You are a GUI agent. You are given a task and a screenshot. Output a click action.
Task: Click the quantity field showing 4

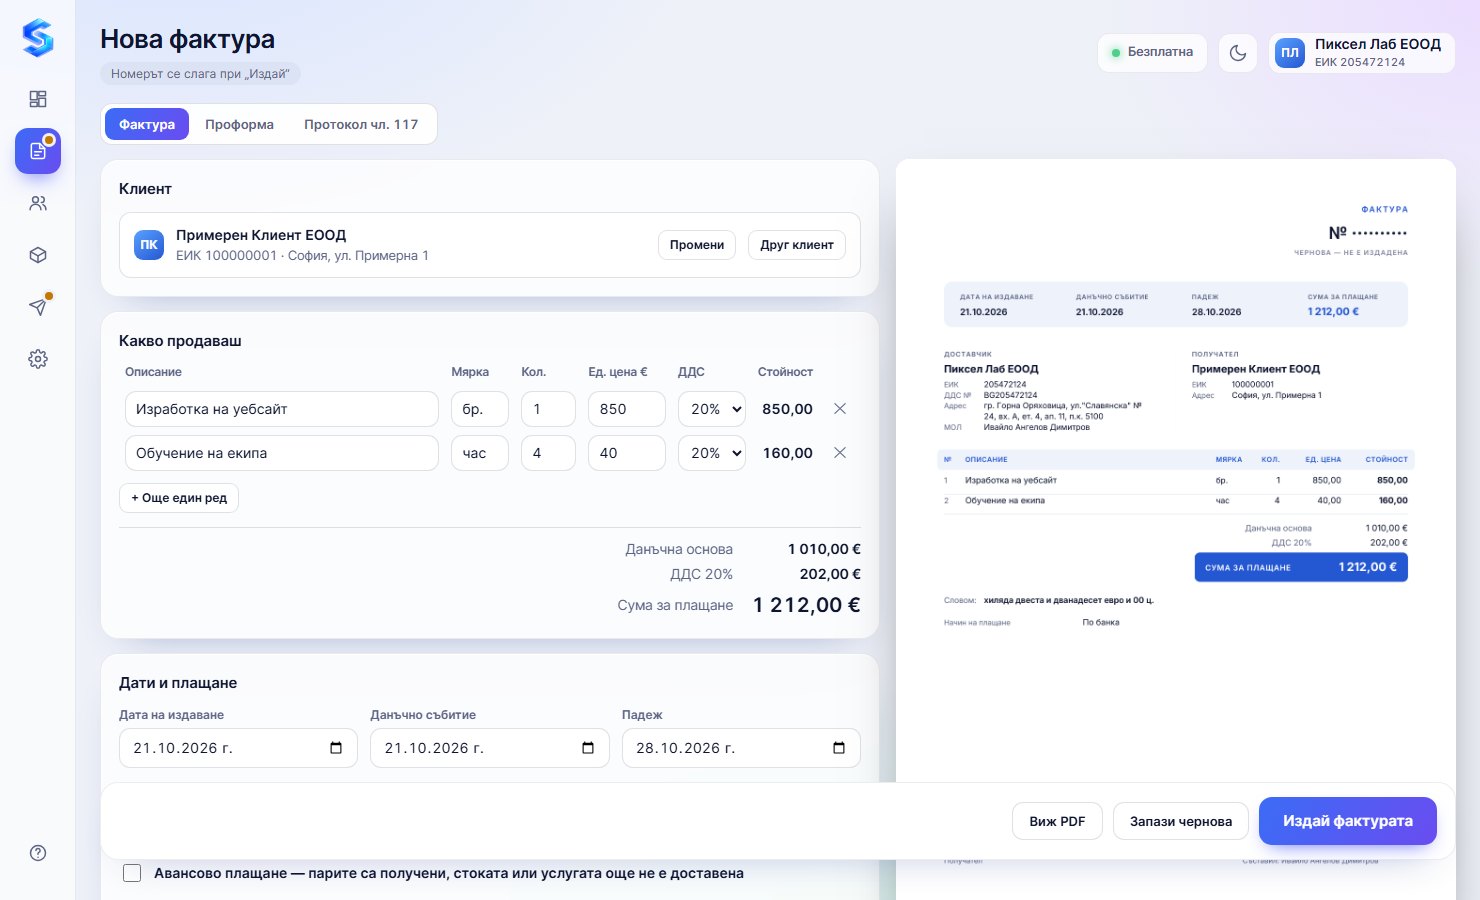coord(548,453)
